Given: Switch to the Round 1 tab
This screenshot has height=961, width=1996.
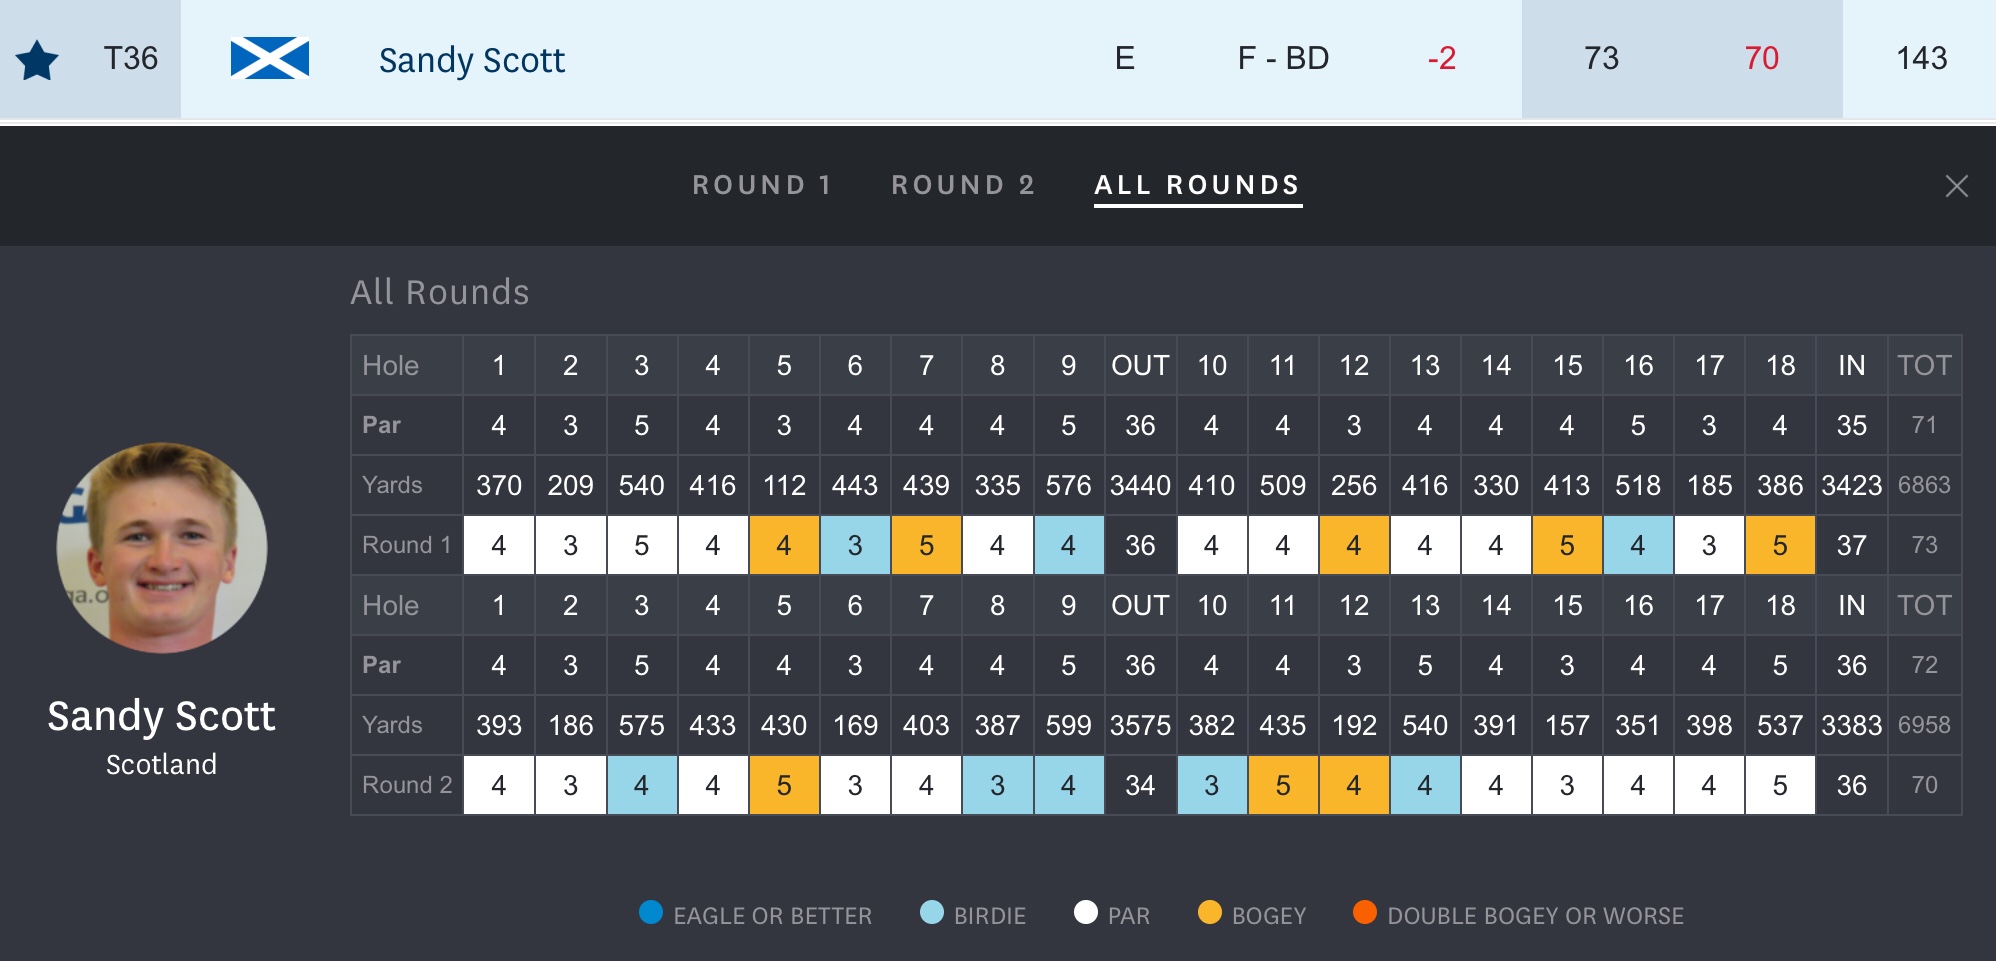Looking at the screenshot, I should tap(762, 185).
